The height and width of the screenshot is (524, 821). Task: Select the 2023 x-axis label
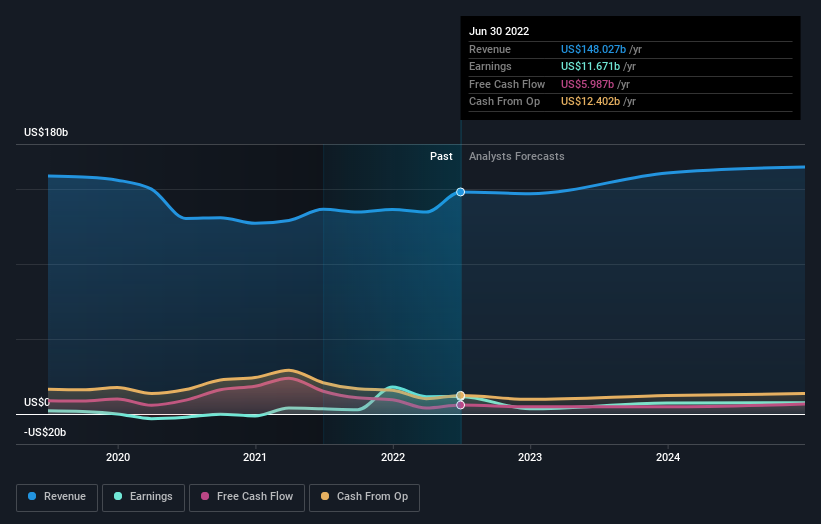tap(530, 458)
